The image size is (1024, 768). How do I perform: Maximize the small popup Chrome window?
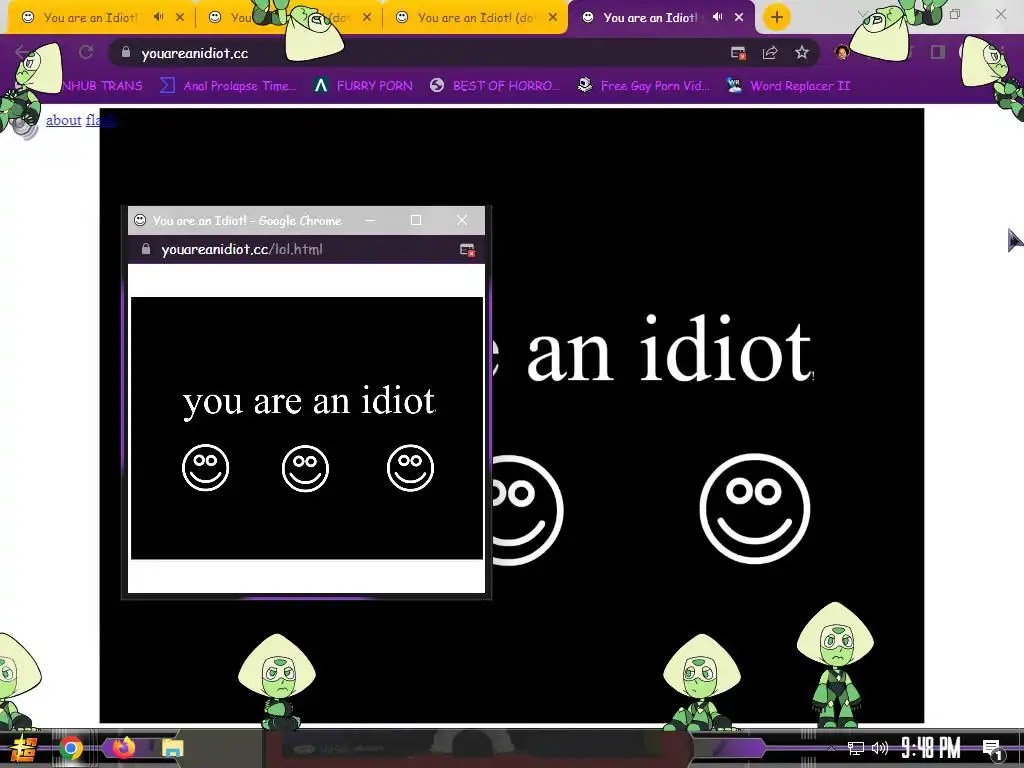pyautogui.click(x=416, y=220)
